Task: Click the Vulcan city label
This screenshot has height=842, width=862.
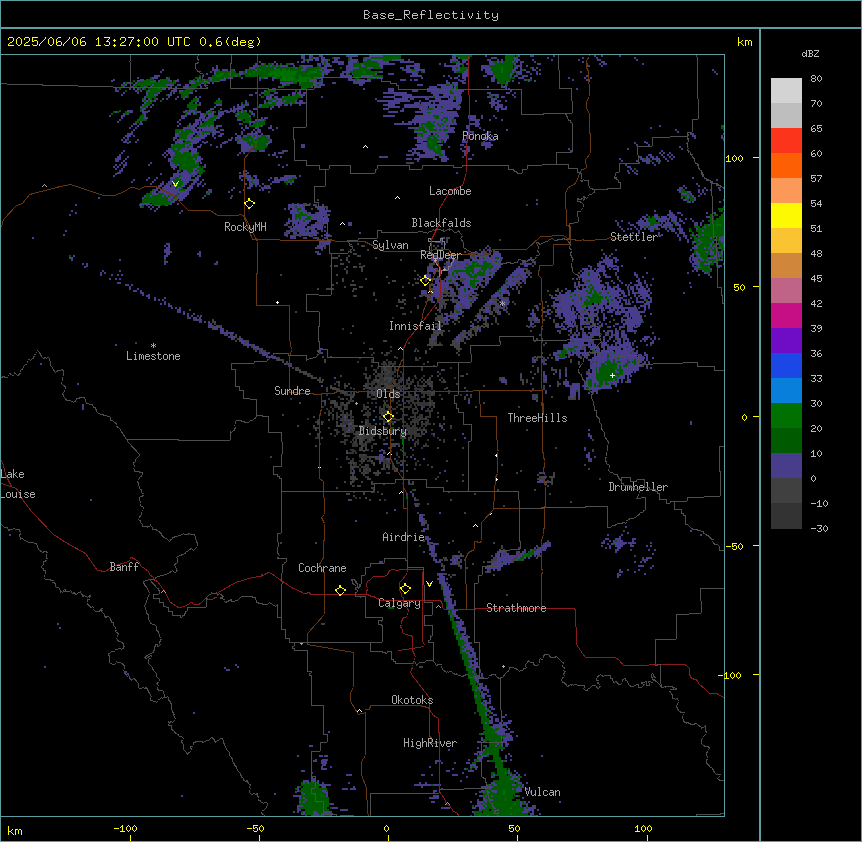Action: pos(543,792)
